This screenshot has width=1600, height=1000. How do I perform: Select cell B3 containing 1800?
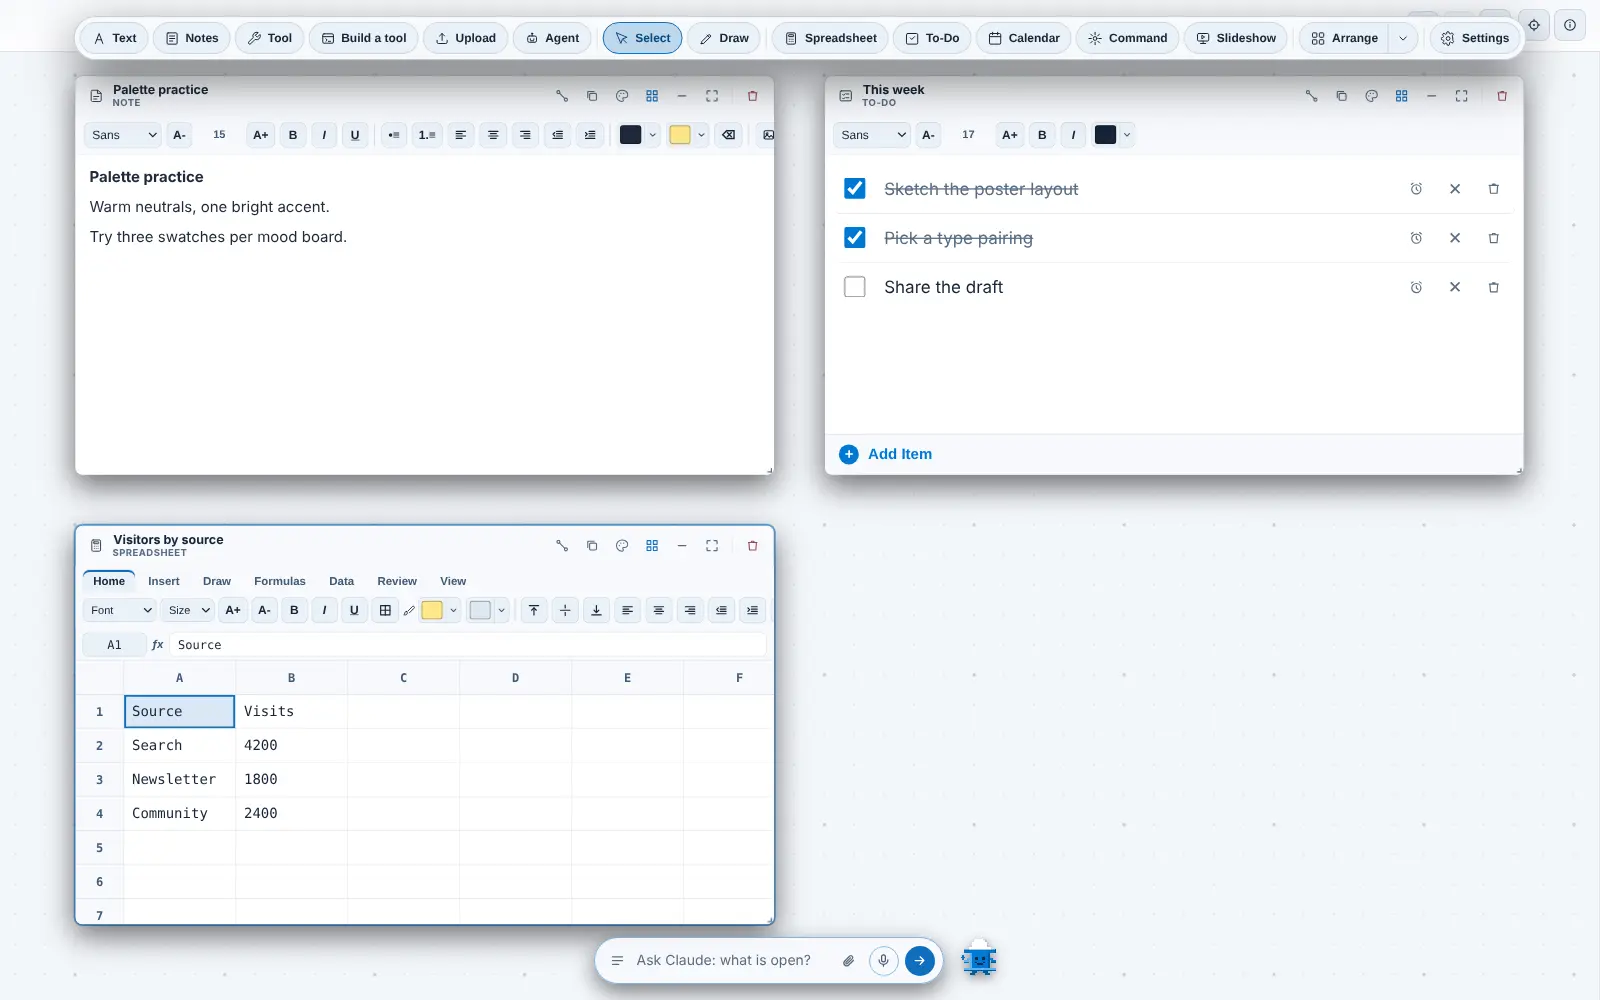click(291, 779)
